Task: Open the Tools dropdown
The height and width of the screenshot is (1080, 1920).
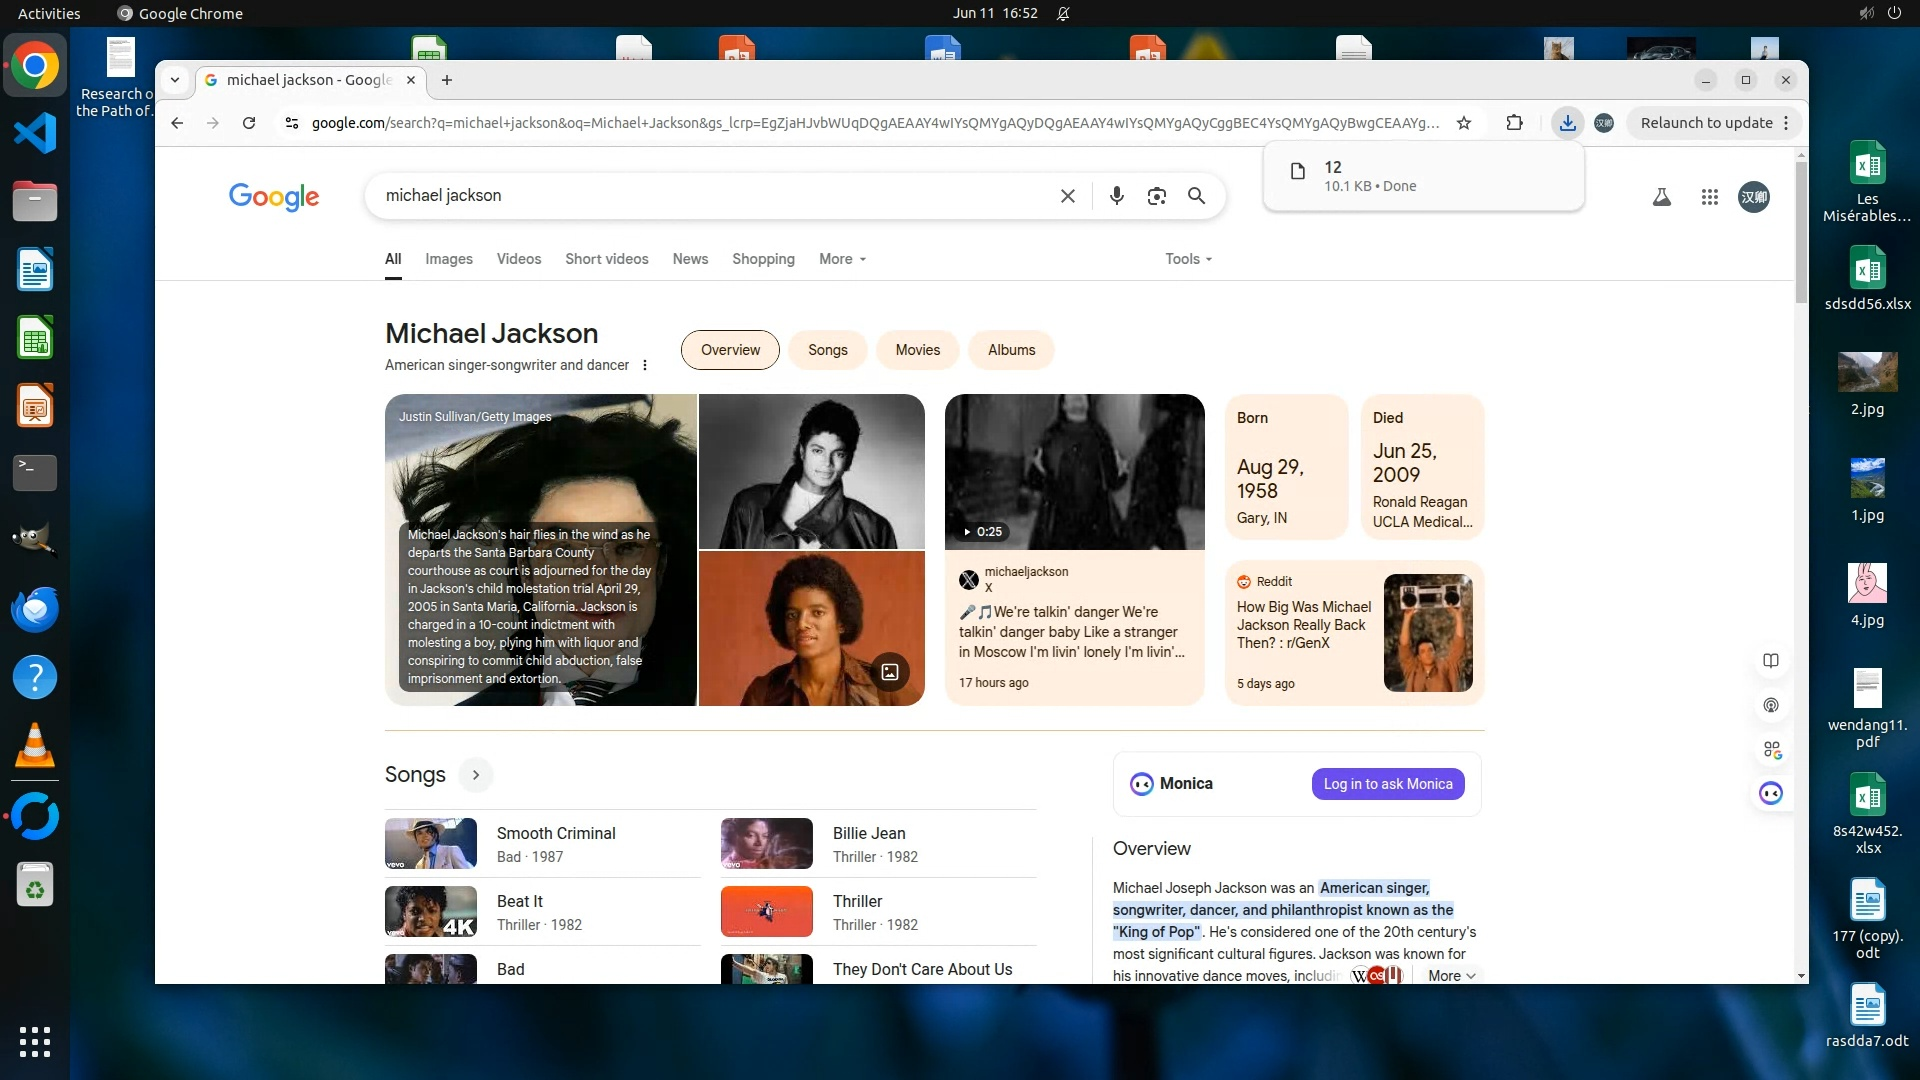Action: 1188,259
